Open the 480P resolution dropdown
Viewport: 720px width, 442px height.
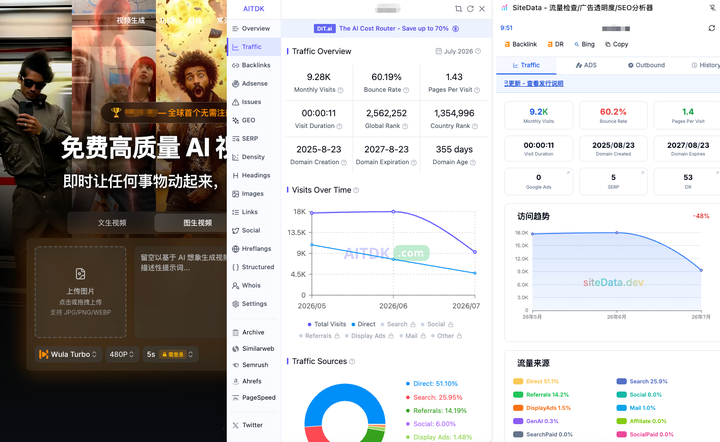[x=122, y=354]
